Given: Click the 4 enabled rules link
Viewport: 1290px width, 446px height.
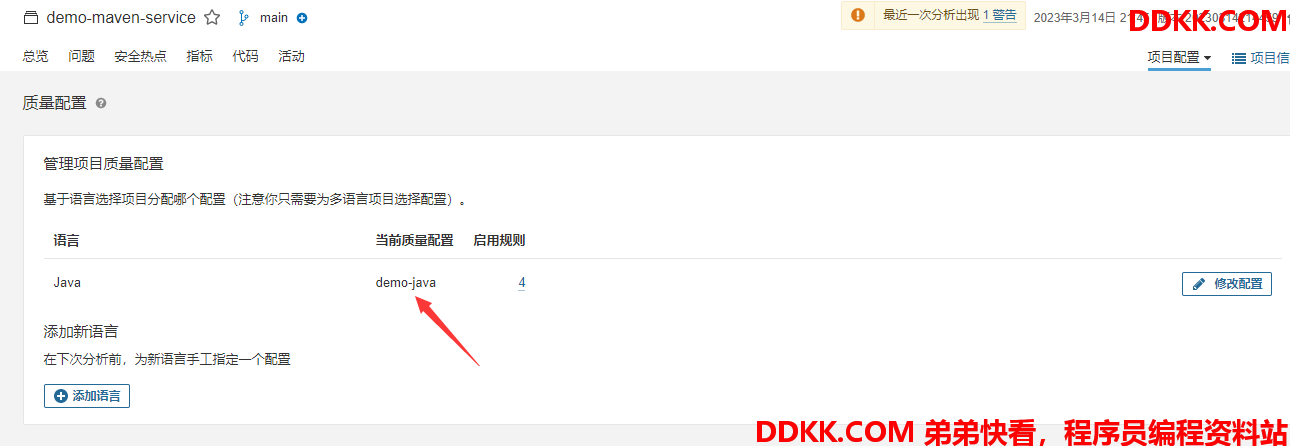Looking at the screenshot, I should click(x=522, y=283).
